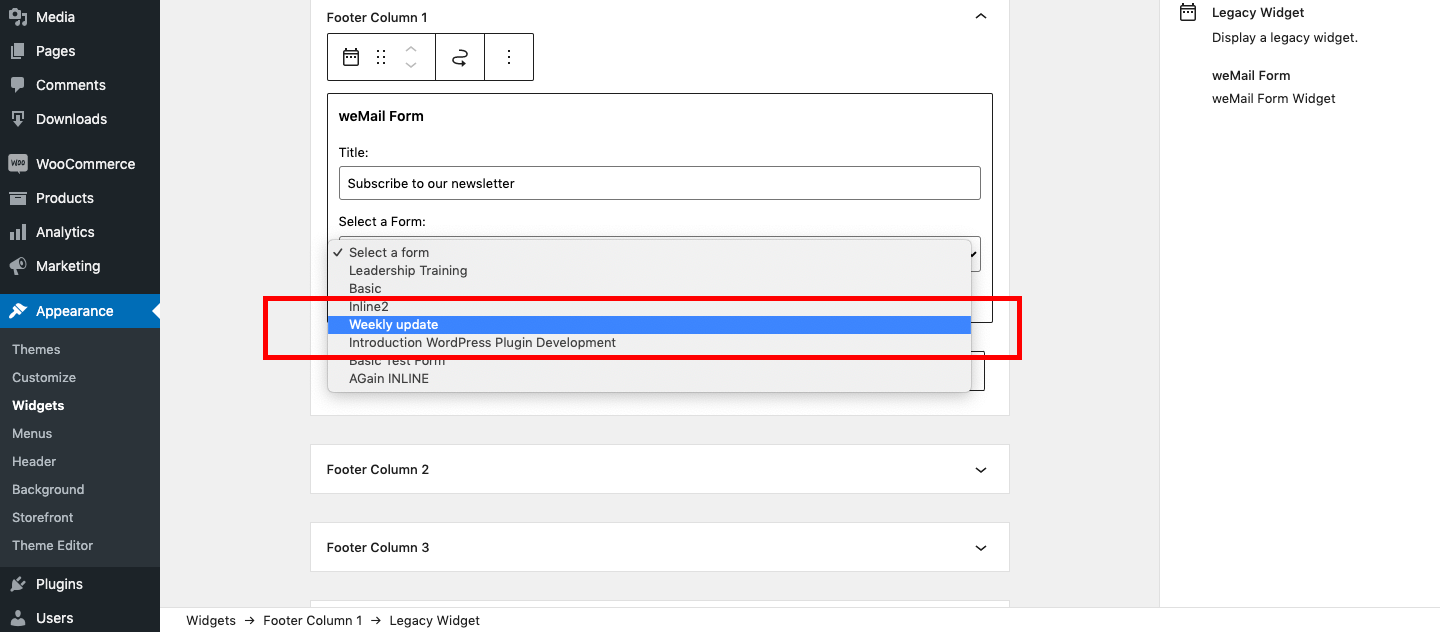Click the Legacy Widget calendar icon in sidebar
This screenshot has width=1440, height=632.
(x=1187, y=12)
